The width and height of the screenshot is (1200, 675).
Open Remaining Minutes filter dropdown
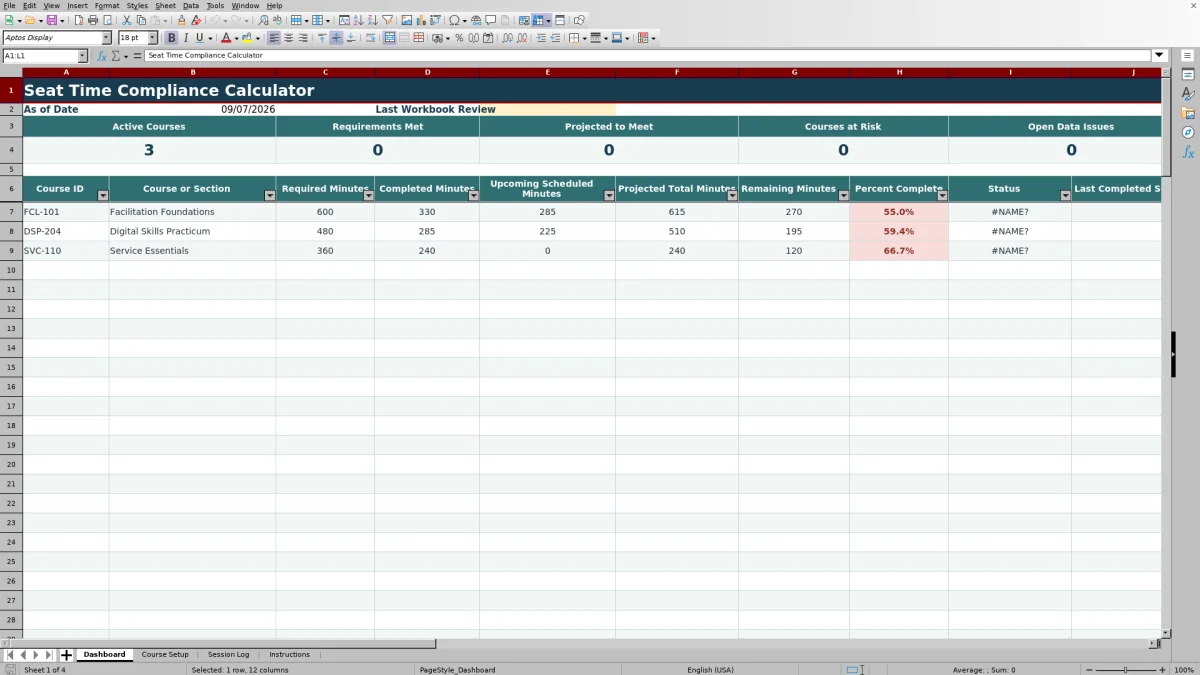pos(843,196)
